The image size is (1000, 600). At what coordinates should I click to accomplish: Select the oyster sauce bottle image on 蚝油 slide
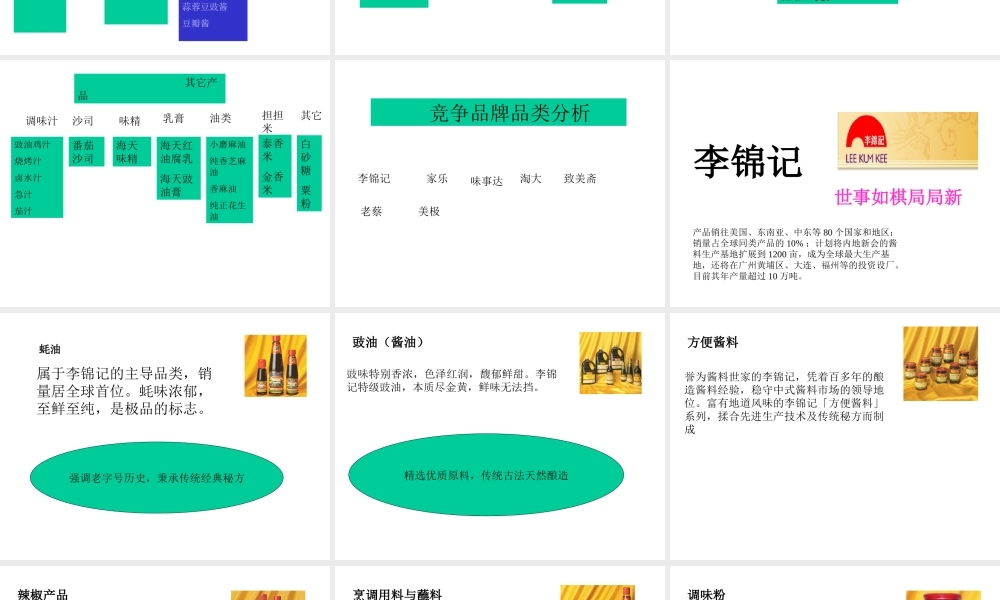[277, 364]
